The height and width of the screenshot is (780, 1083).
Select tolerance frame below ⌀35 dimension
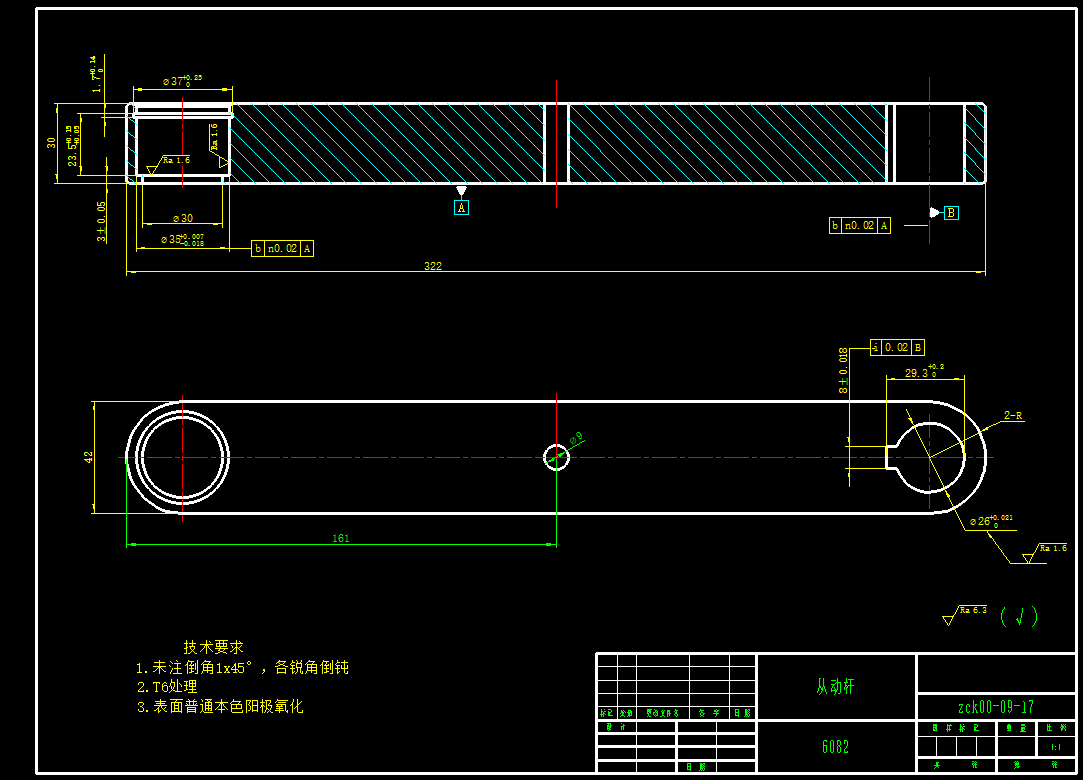tap(282, 249)
